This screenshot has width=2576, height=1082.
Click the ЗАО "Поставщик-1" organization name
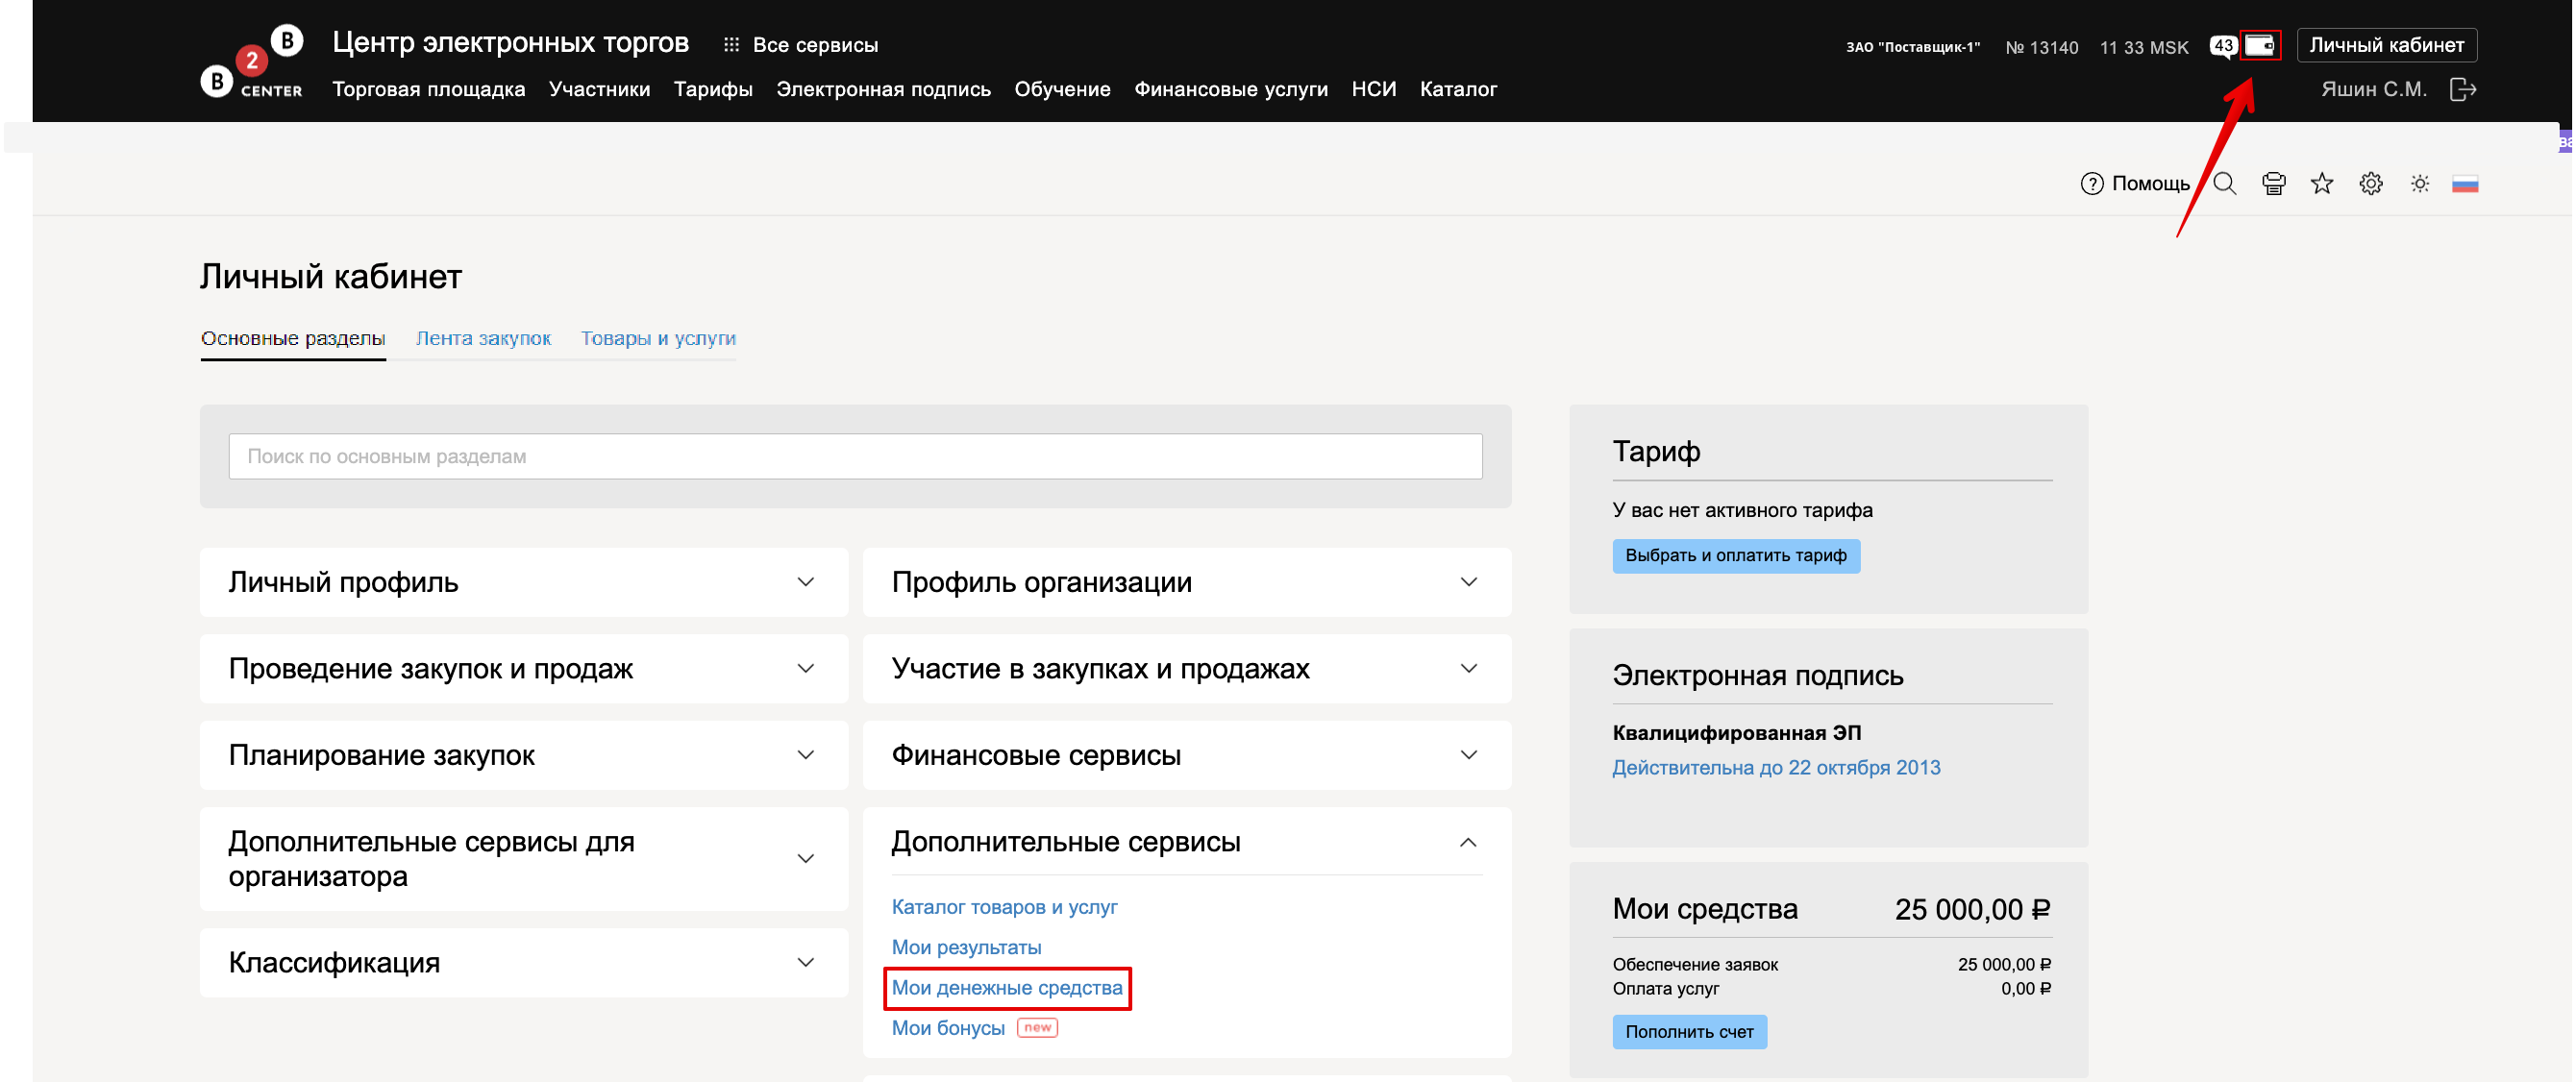tap(1912, 47)
